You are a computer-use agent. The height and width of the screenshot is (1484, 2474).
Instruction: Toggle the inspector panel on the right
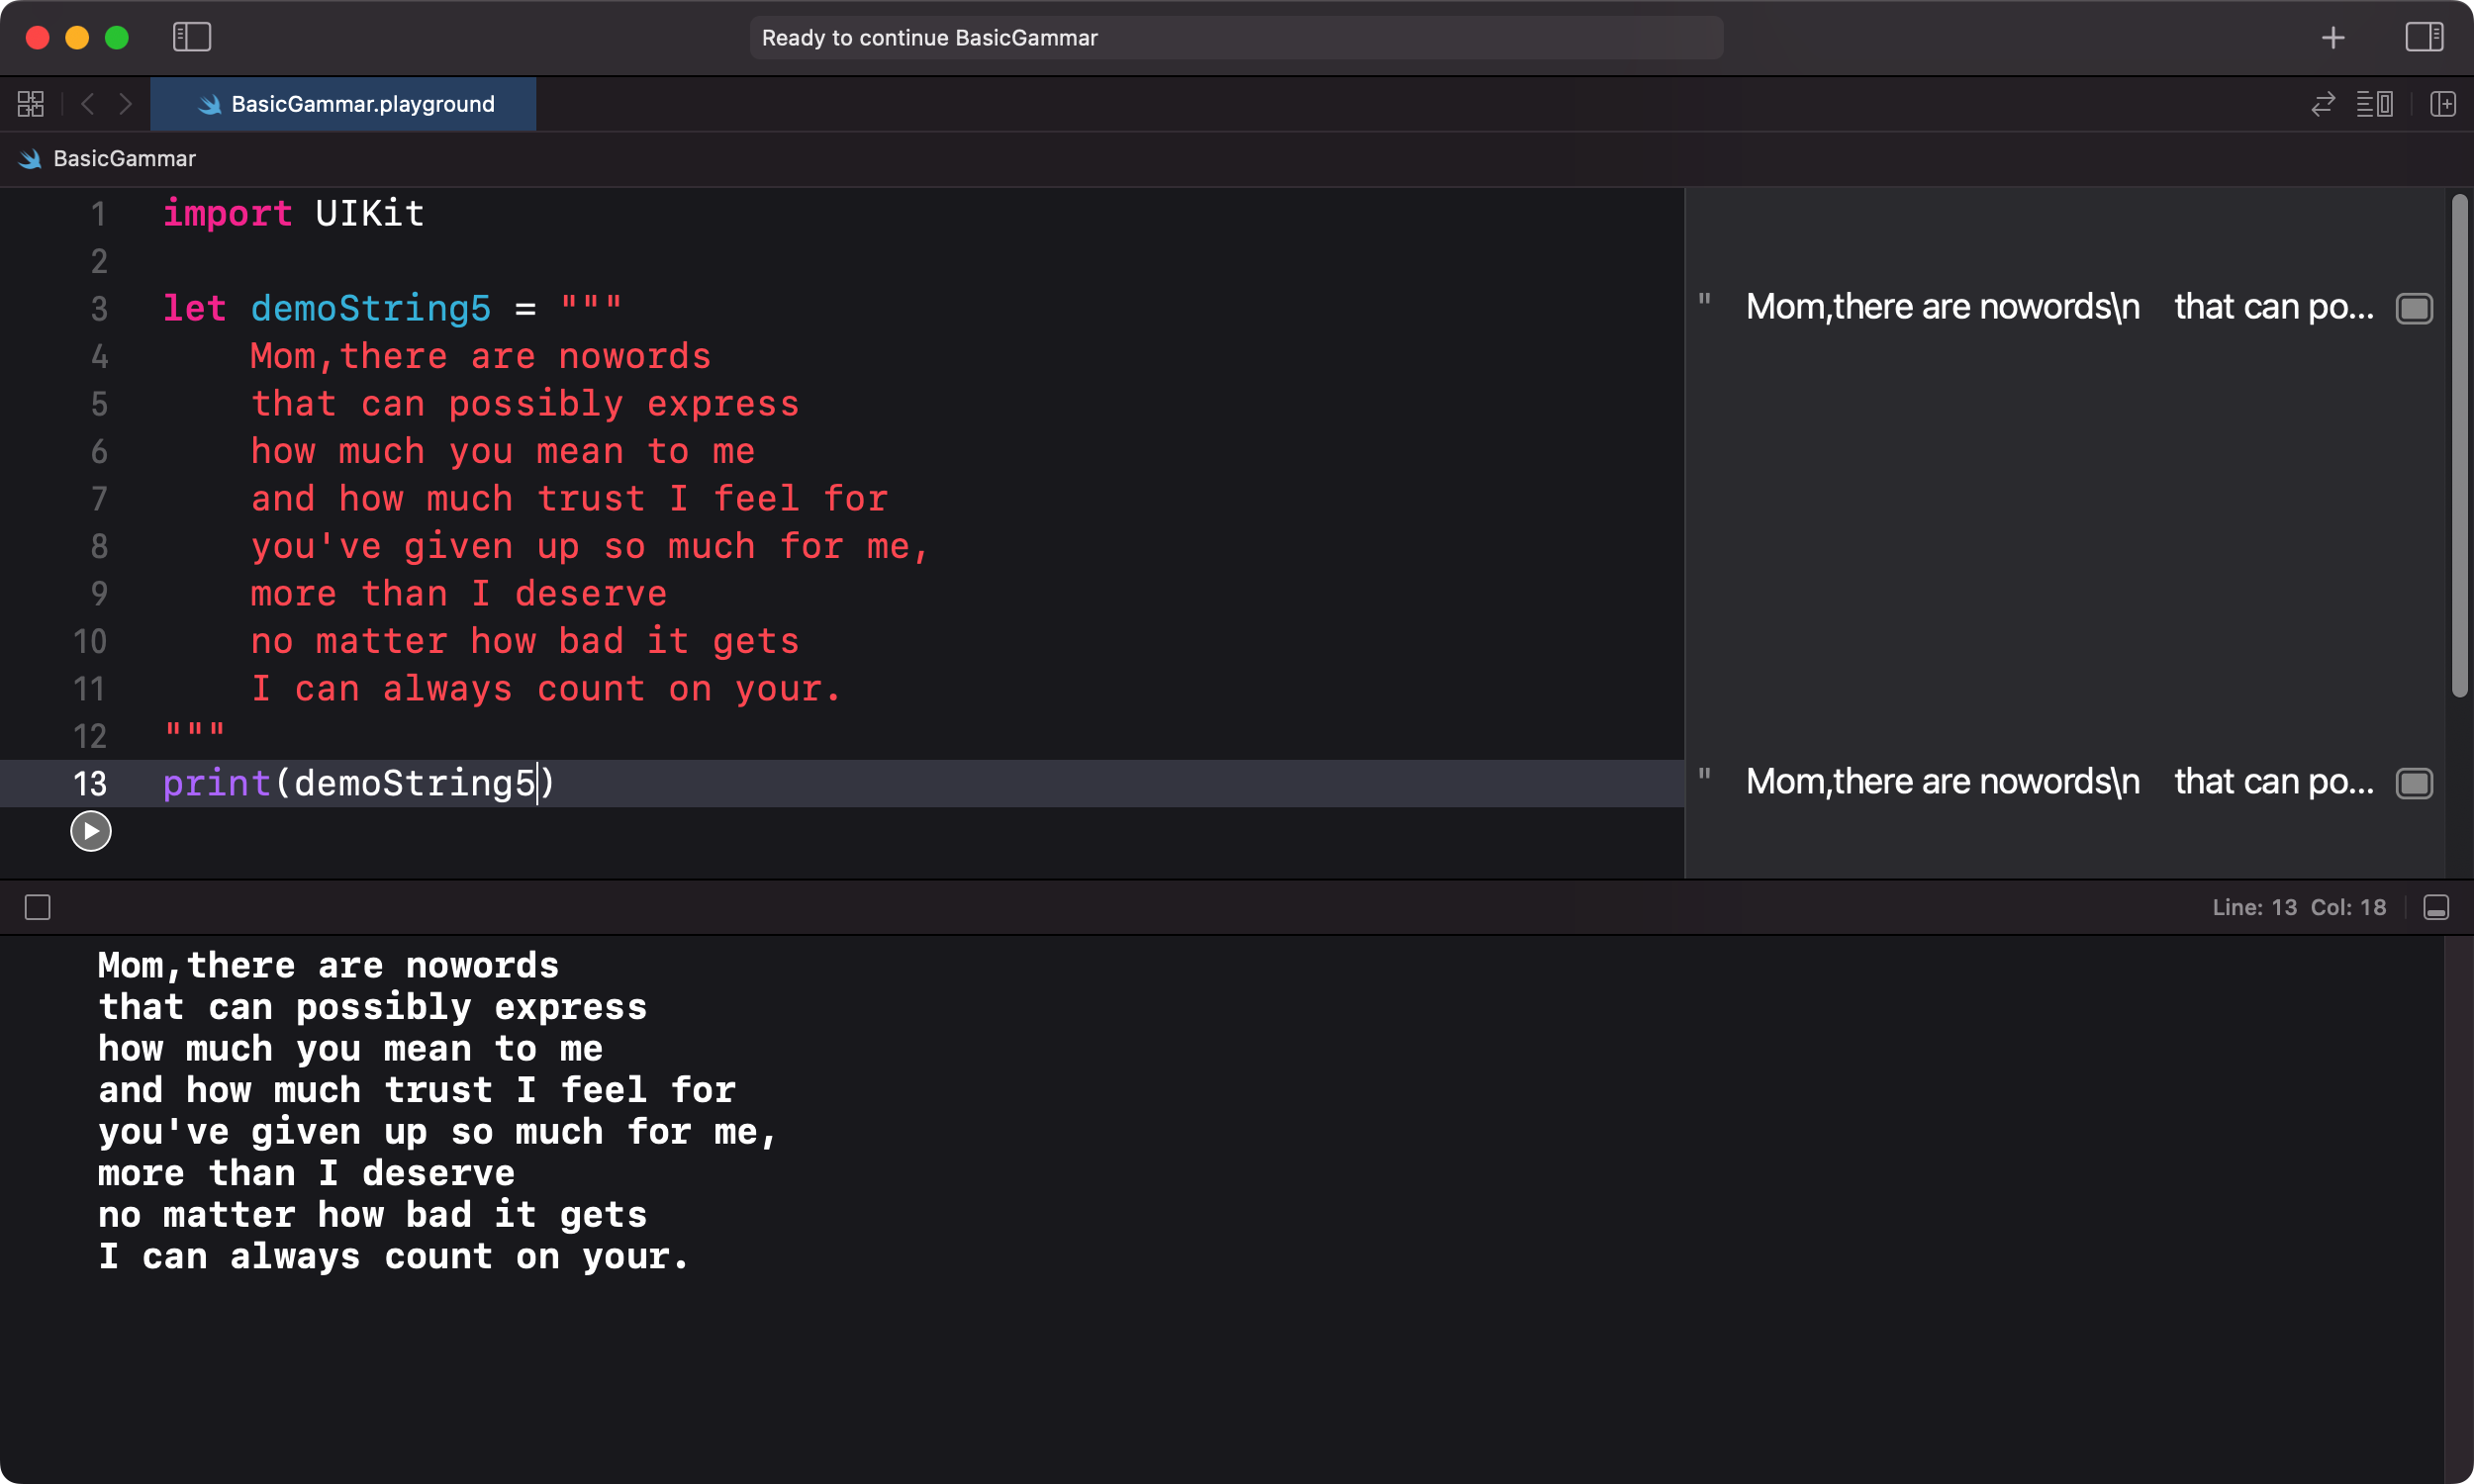point(2424,37)
